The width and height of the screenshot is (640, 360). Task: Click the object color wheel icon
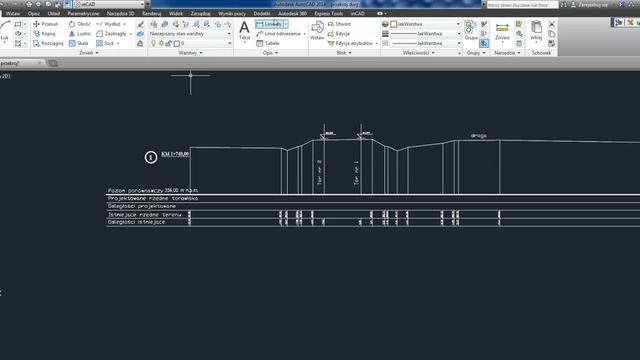tap(385, 24)
